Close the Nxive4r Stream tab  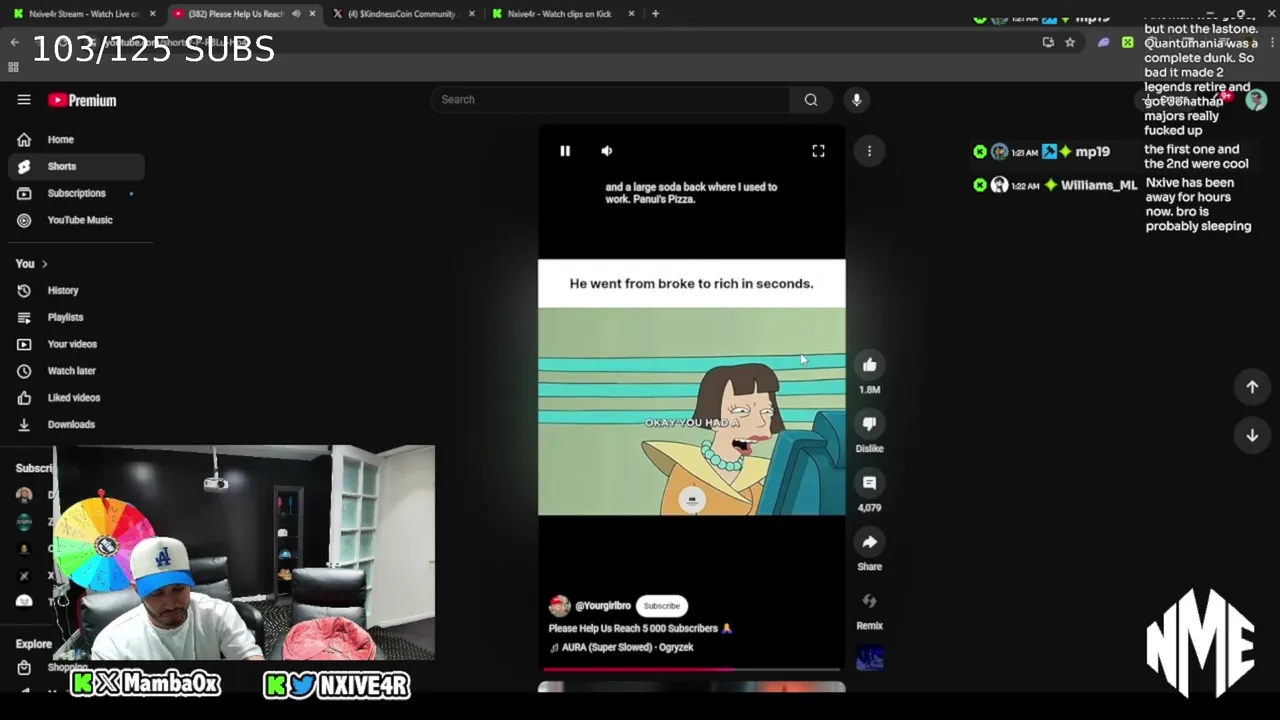pos(152,14)
